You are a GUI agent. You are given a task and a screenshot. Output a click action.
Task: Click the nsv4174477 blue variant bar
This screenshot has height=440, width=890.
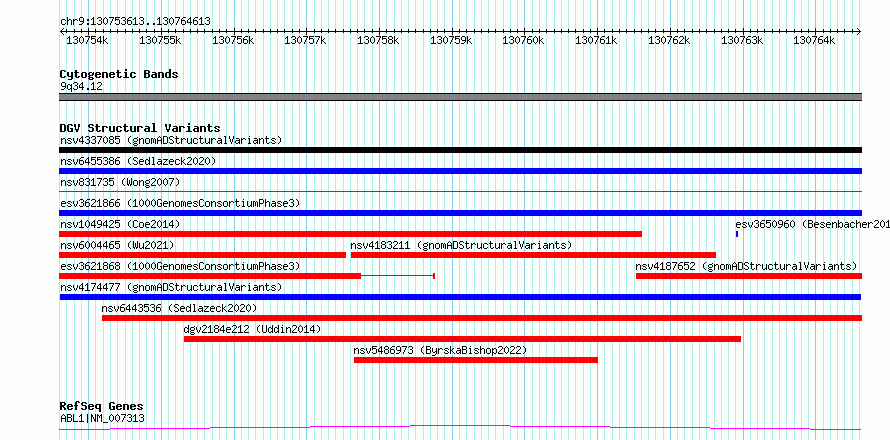(460, 297)
